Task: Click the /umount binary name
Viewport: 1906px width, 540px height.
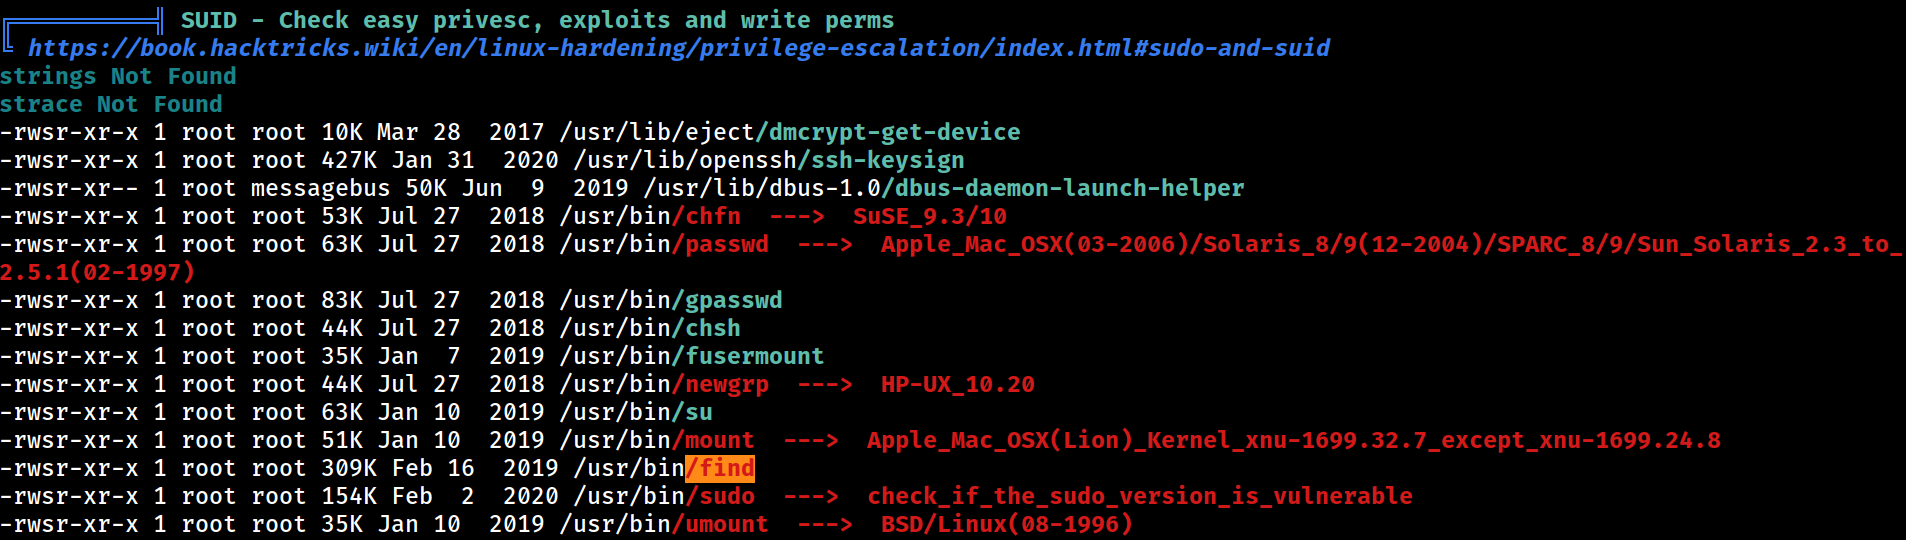Action: [x=721, y=524]
